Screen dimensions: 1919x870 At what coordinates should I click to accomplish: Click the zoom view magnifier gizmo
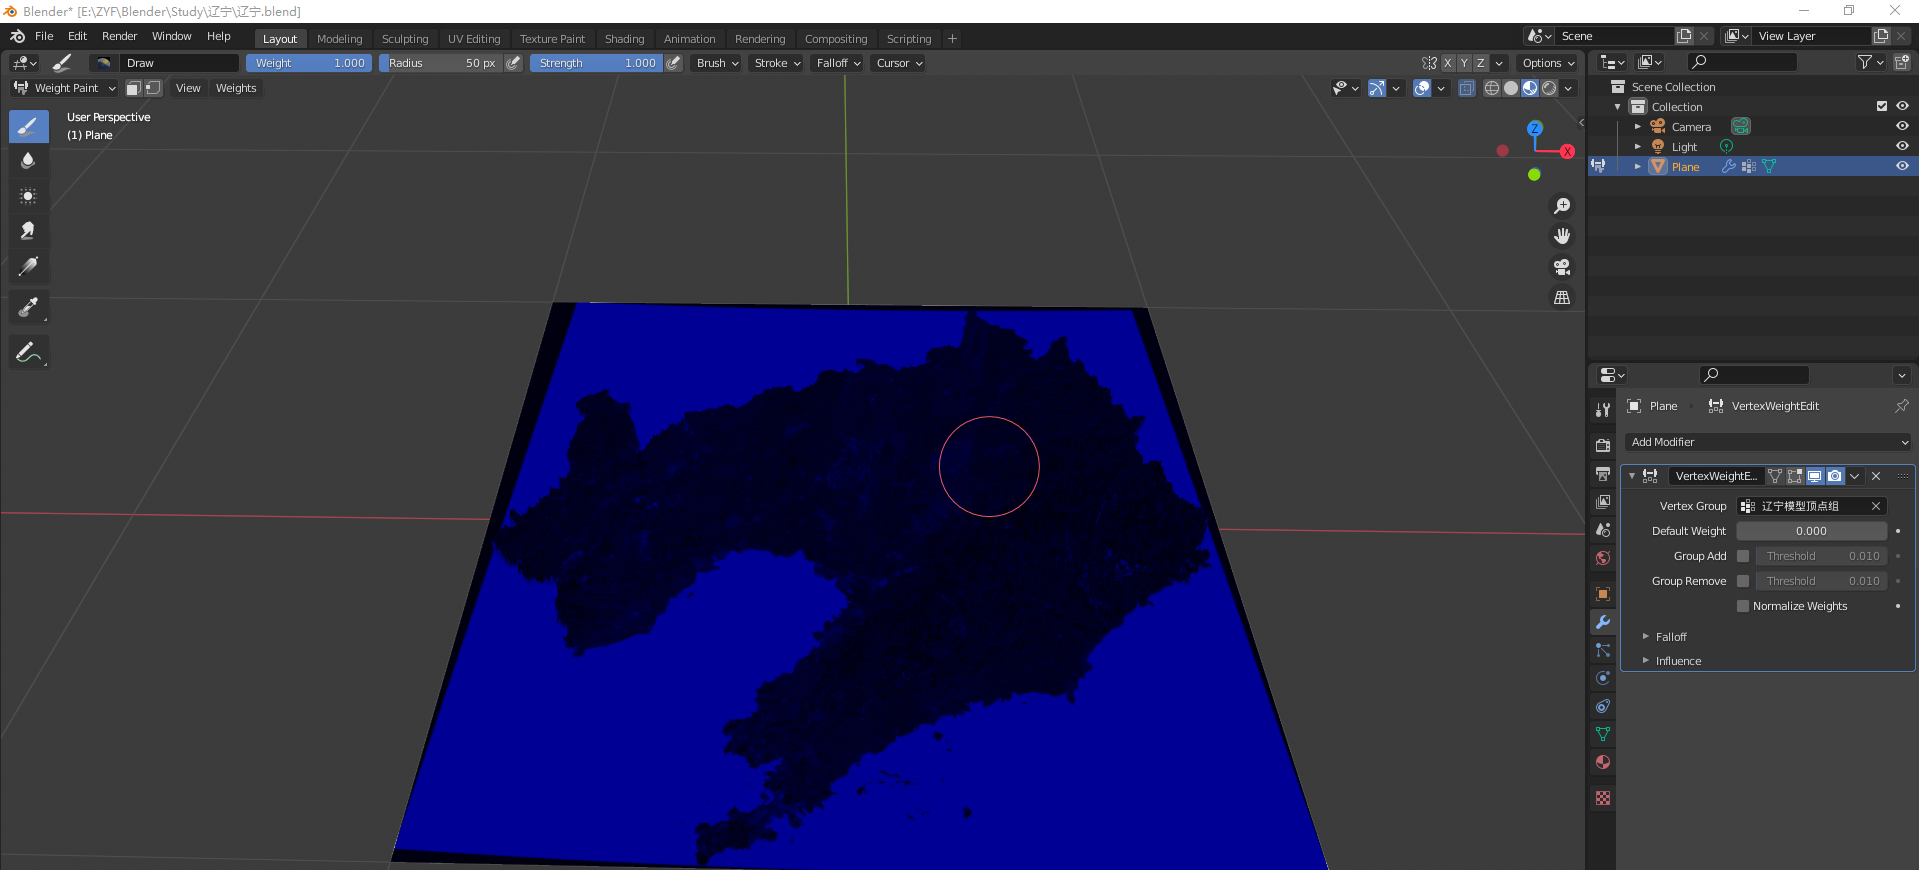[1561, 206]
